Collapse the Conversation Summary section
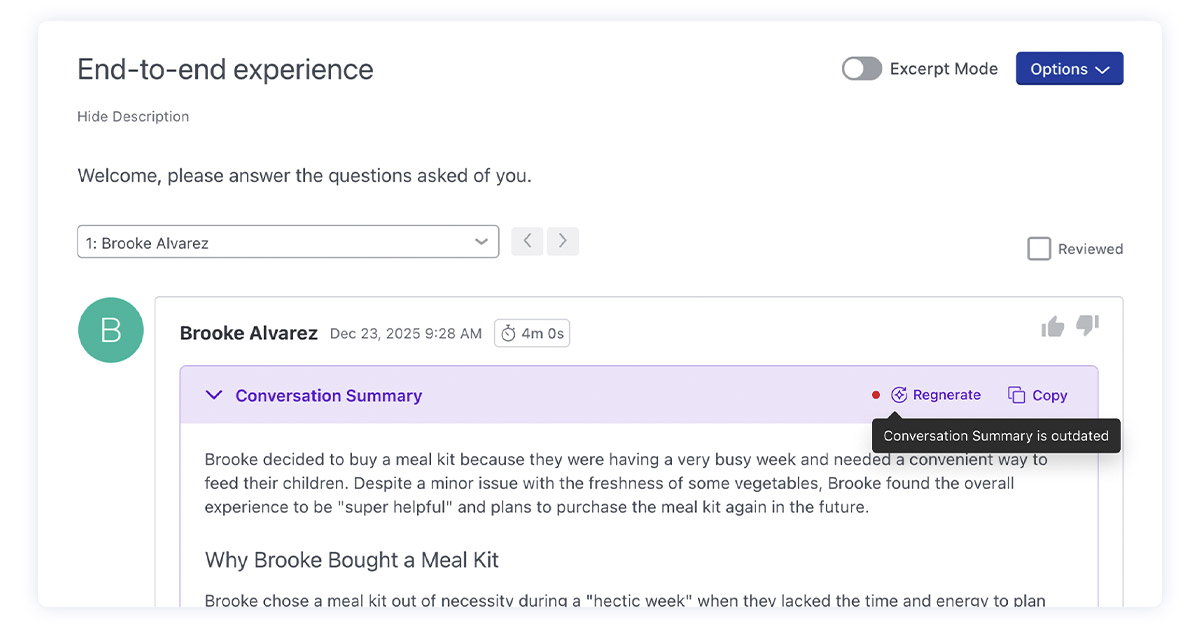Viewport: 1200px width, 628px height. [213, 395]
